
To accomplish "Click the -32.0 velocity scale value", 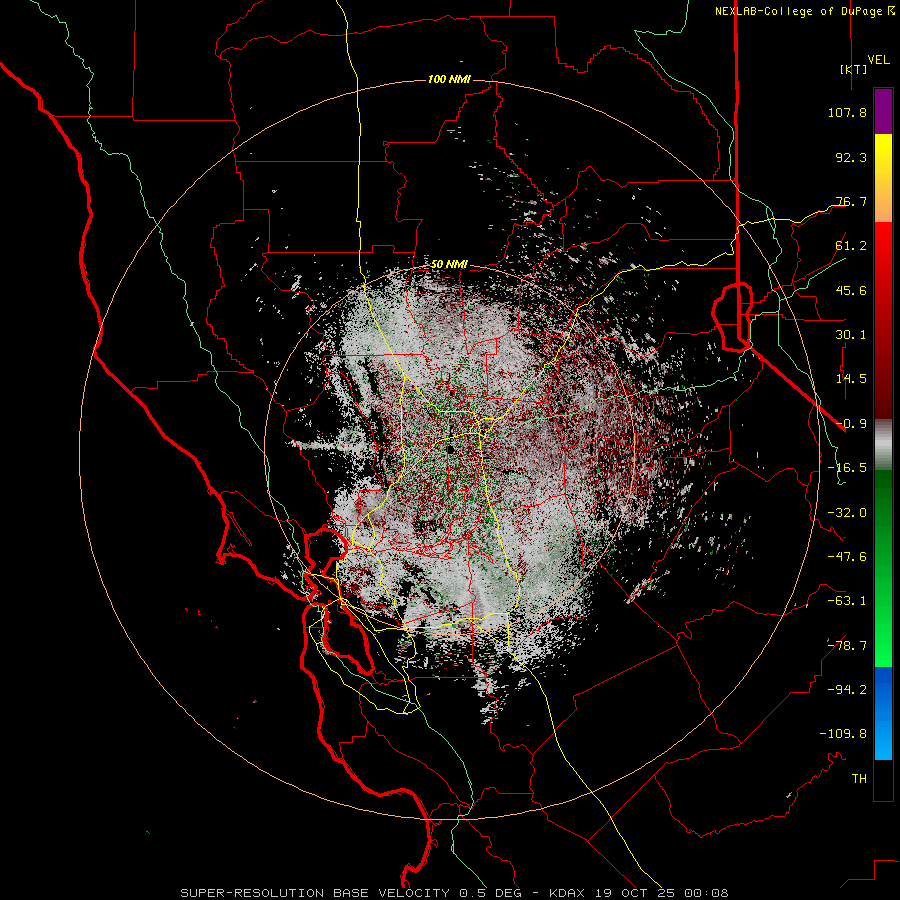I will pyautogui.click(x=847, y=513).
